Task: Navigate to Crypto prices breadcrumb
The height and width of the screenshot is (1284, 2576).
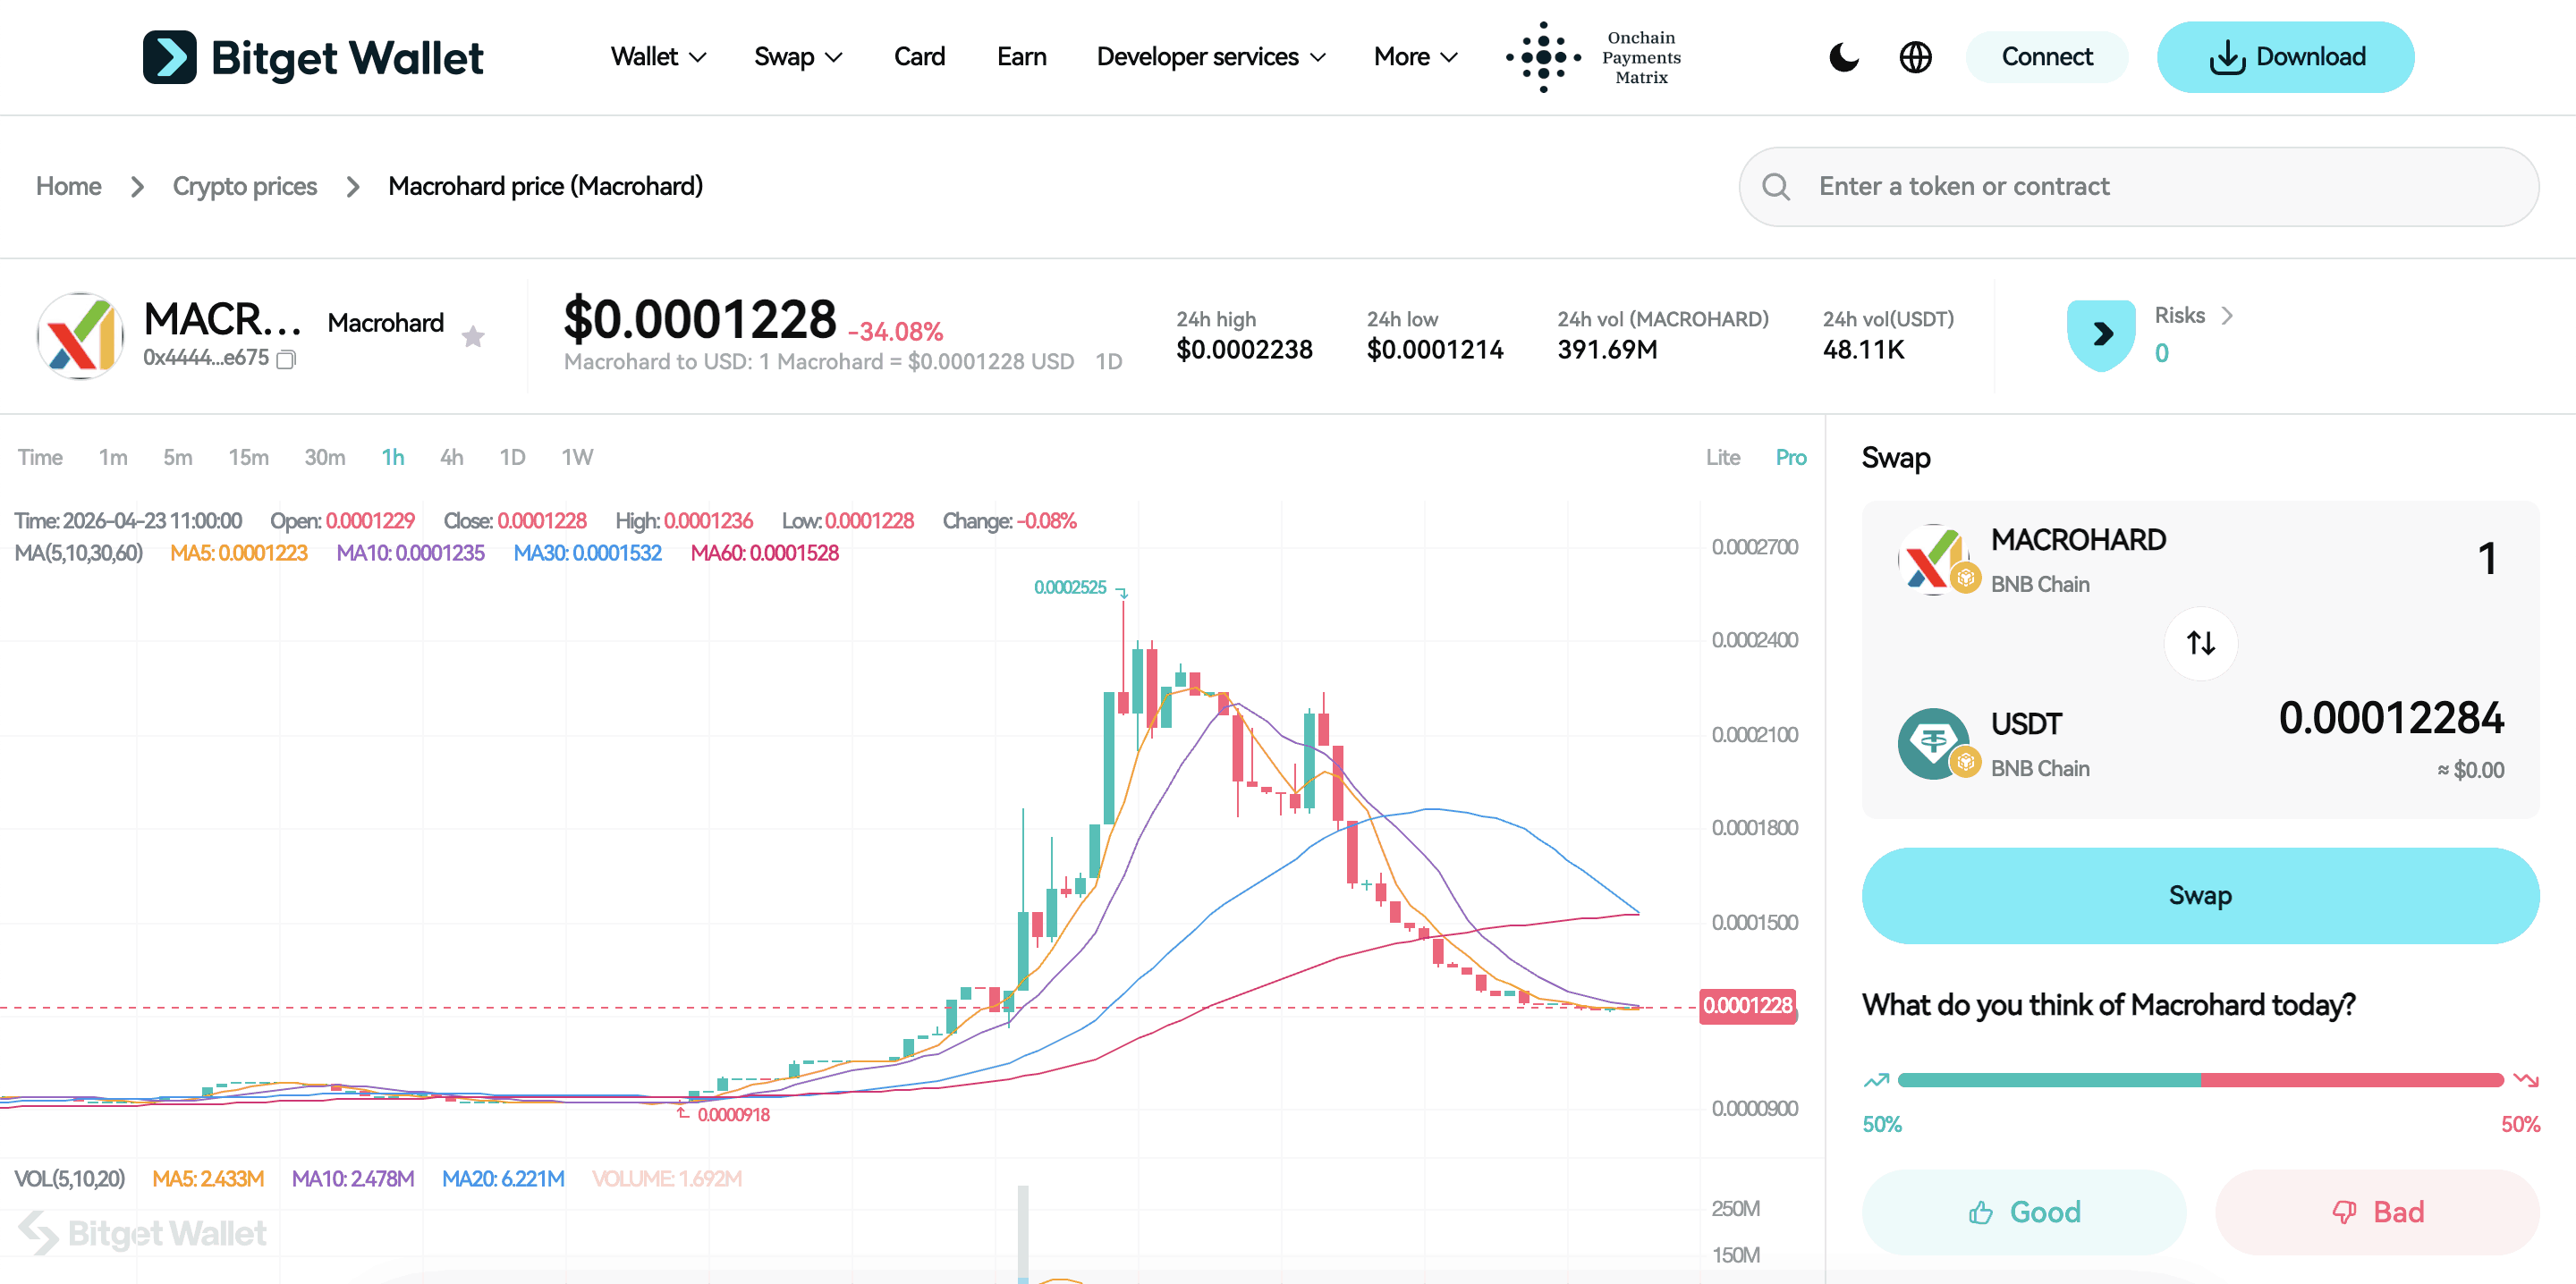Action: (x=244, y=186)
